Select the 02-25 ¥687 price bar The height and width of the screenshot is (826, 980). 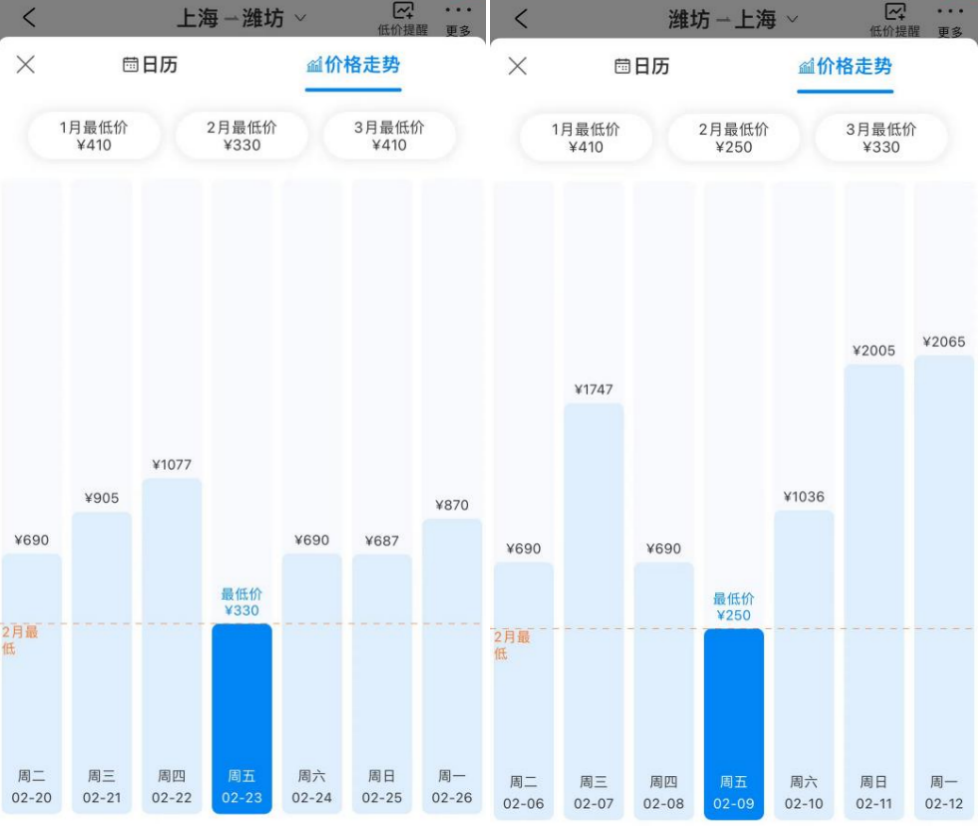pyautogui.click(x=382, y=684)
